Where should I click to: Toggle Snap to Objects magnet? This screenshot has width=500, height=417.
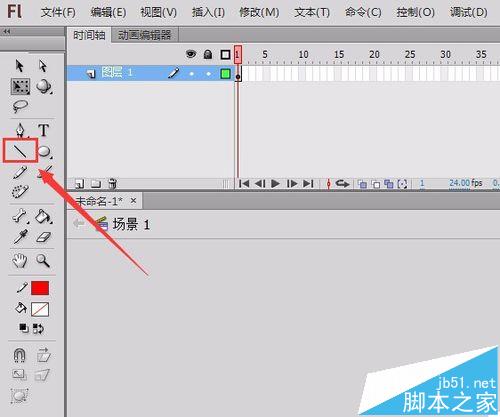19,355
